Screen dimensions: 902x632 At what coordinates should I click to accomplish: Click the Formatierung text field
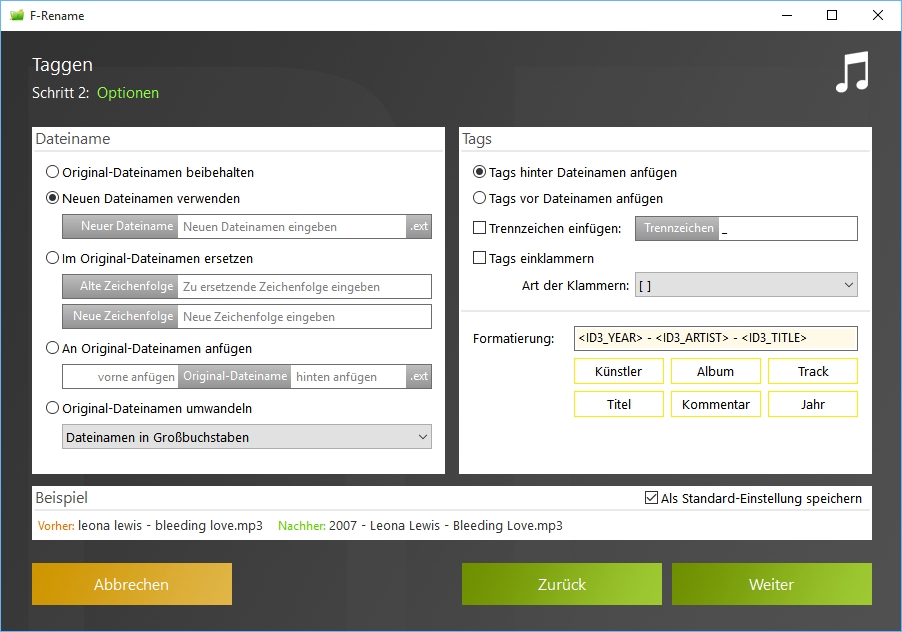[715, 338]
